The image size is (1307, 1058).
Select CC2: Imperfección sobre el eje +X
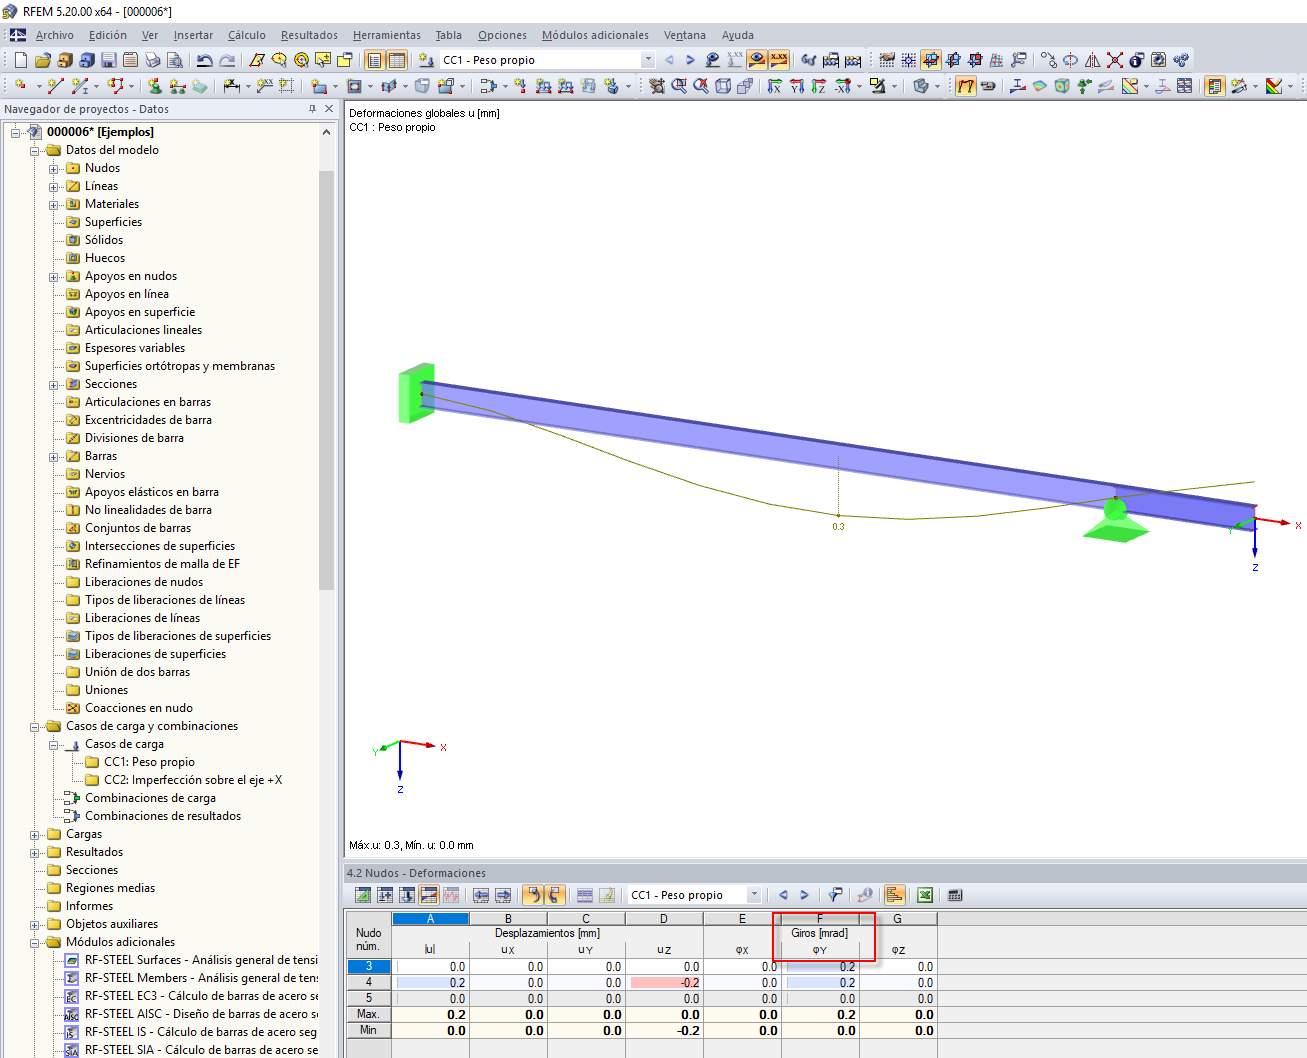tap(193, 780)
